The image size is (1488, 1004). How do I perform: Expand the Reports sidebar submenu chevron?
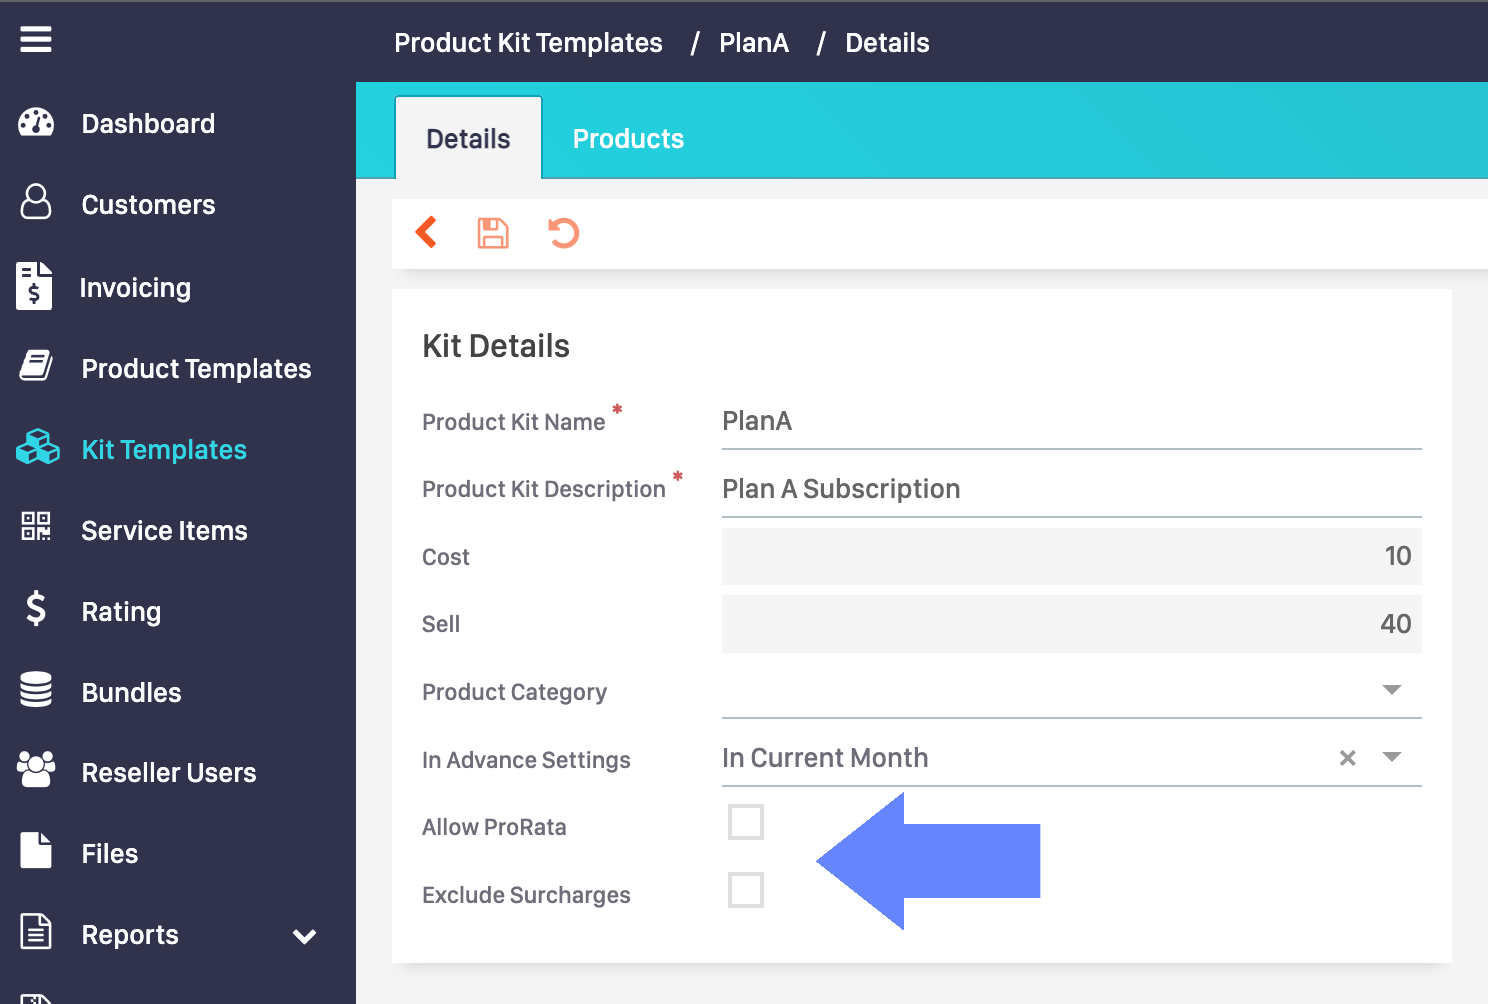[x=305, y=936]
